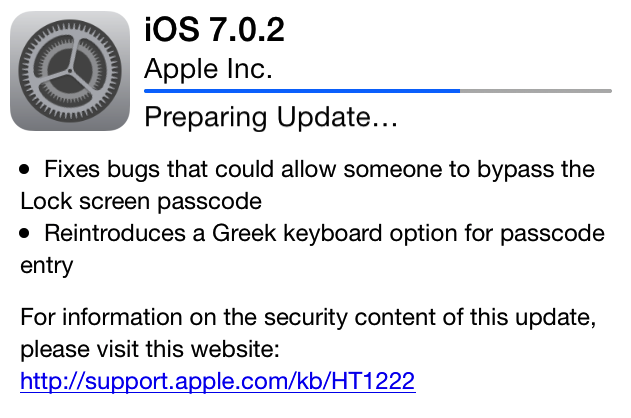Click the center hub of the gear icon

pos(70,73)
